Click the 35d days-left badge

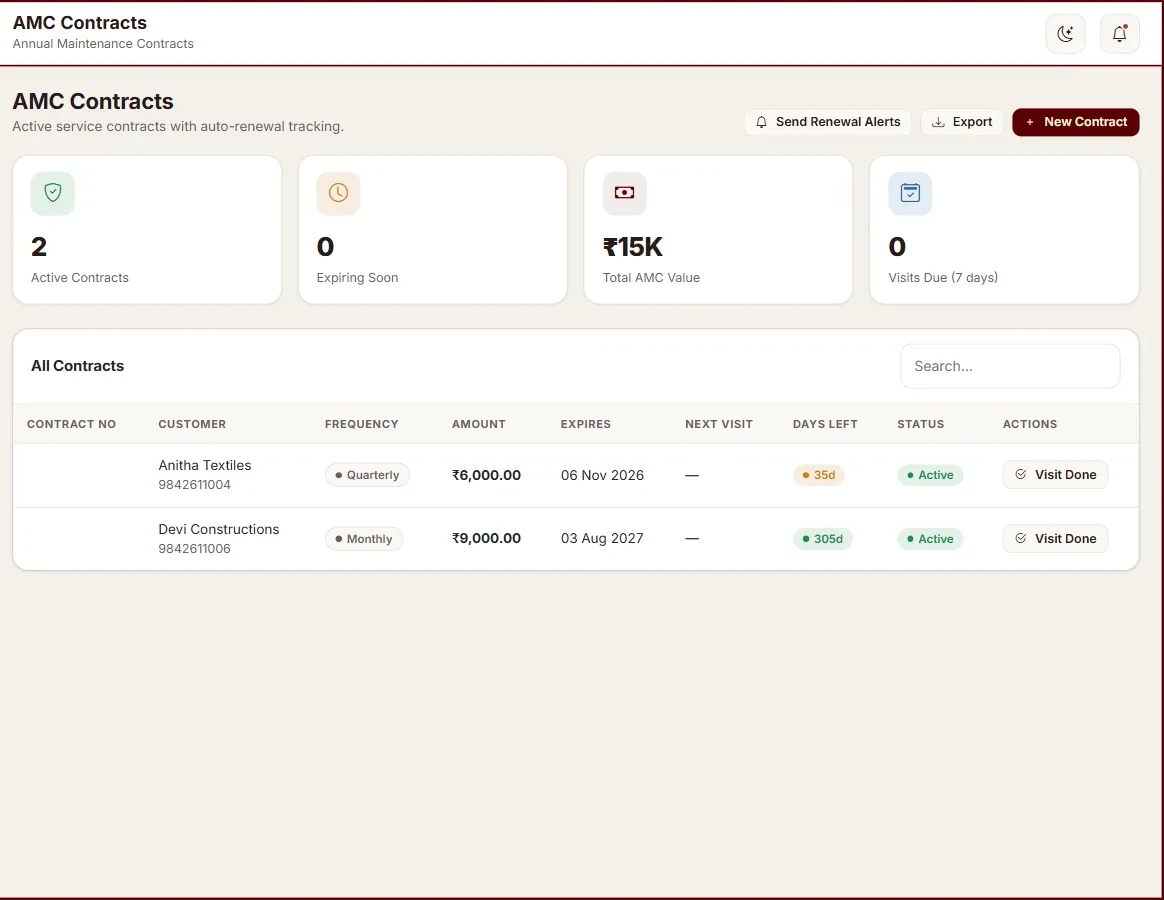[x=819, y=475]
